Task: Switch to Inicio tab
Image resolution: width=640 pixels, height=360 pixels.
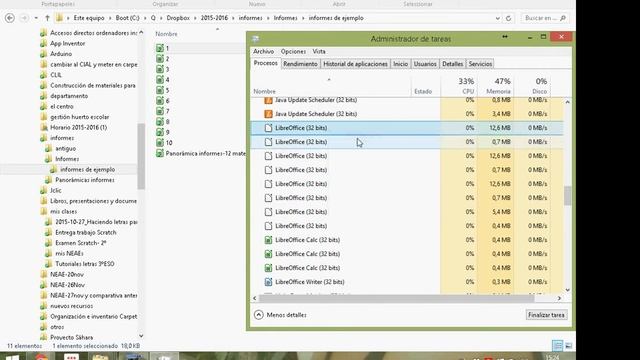Action: (x=400, y=64)
